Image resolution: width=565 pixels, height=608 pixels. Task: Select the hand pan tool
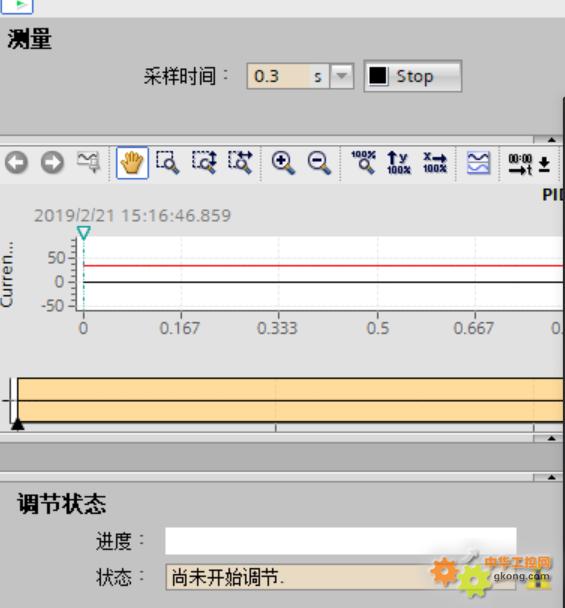point(132,163)
